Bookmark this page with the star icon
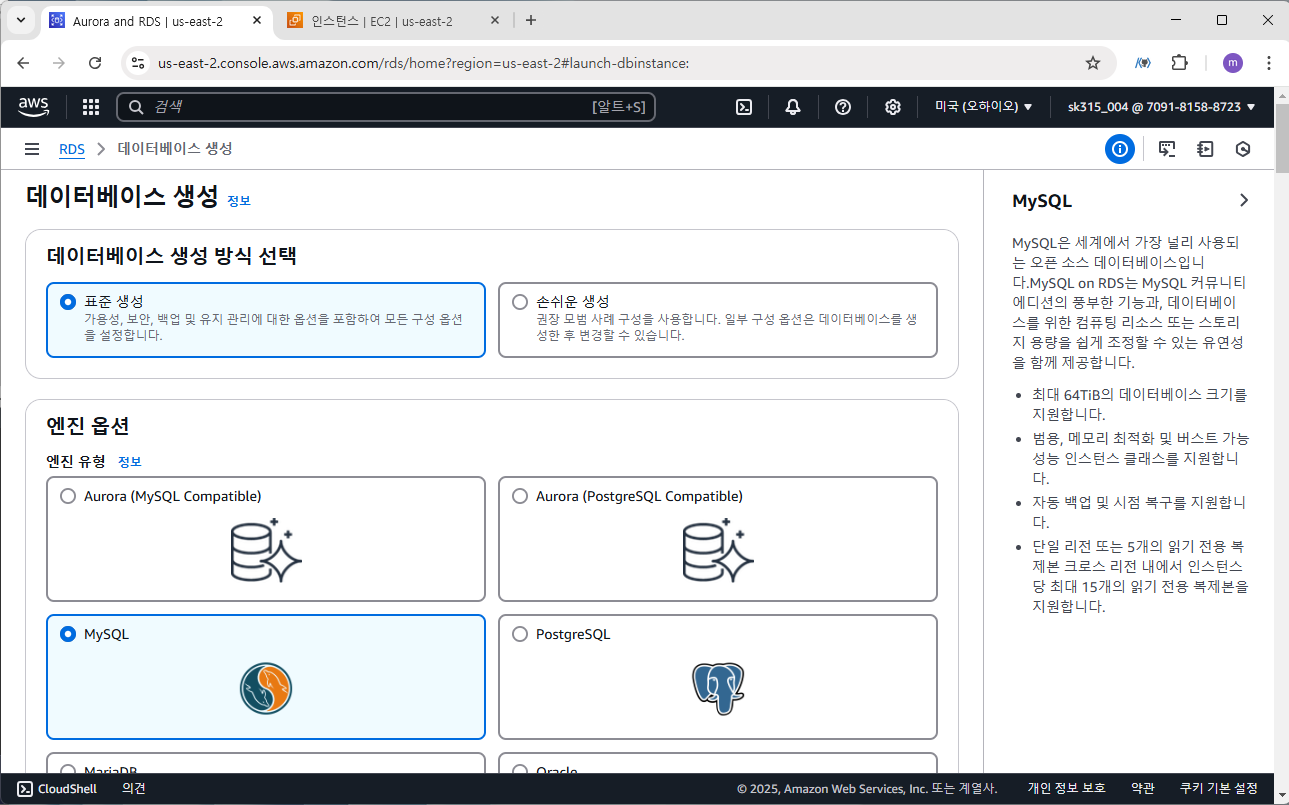Viewport: 1289px width, 805px height. tap(1093, 63)
